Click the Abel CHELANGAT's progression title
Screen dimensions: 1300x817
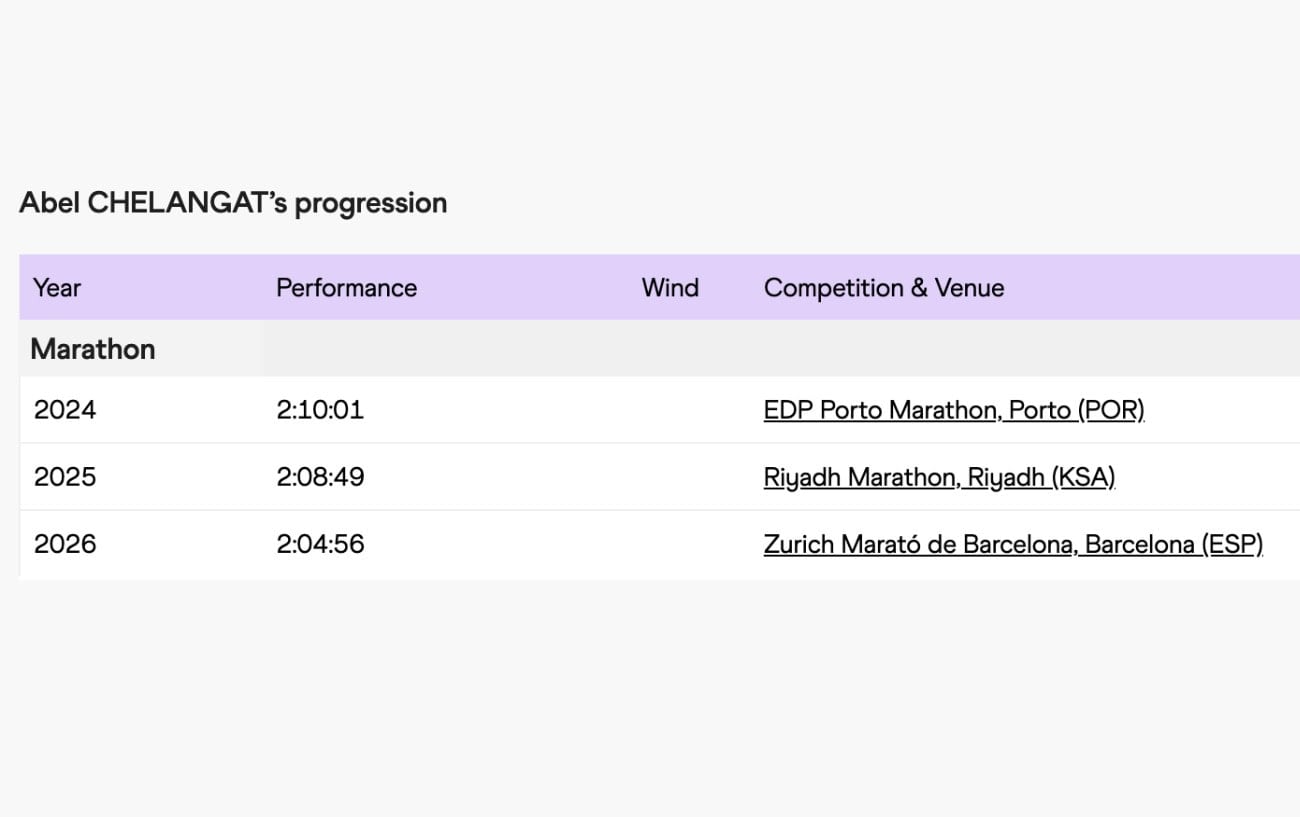pyautogui.click(x=232, y=203)
